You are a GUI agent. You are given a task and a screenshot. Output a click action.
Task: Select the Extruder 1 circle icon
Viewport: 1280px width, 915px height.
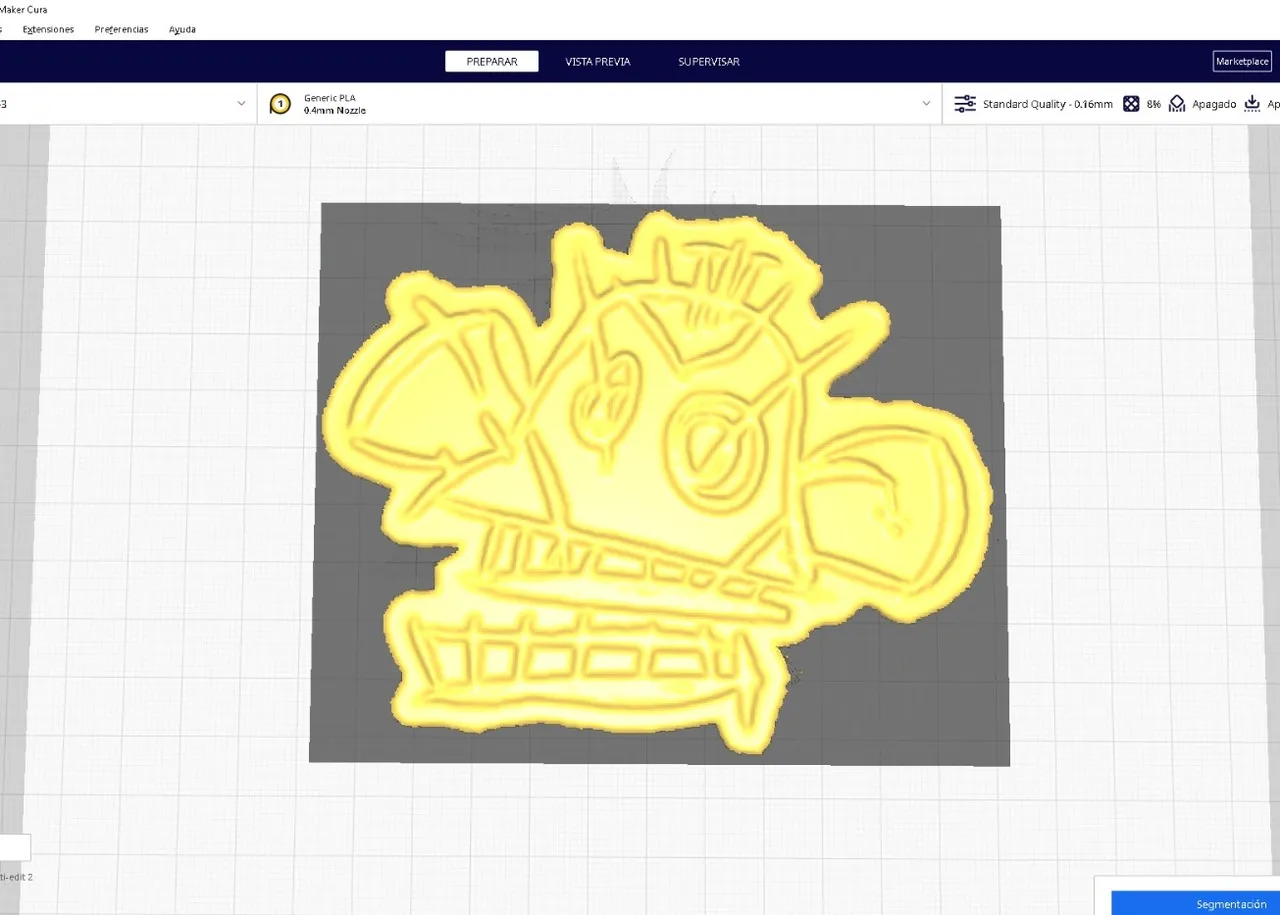[x=280, y=103]
